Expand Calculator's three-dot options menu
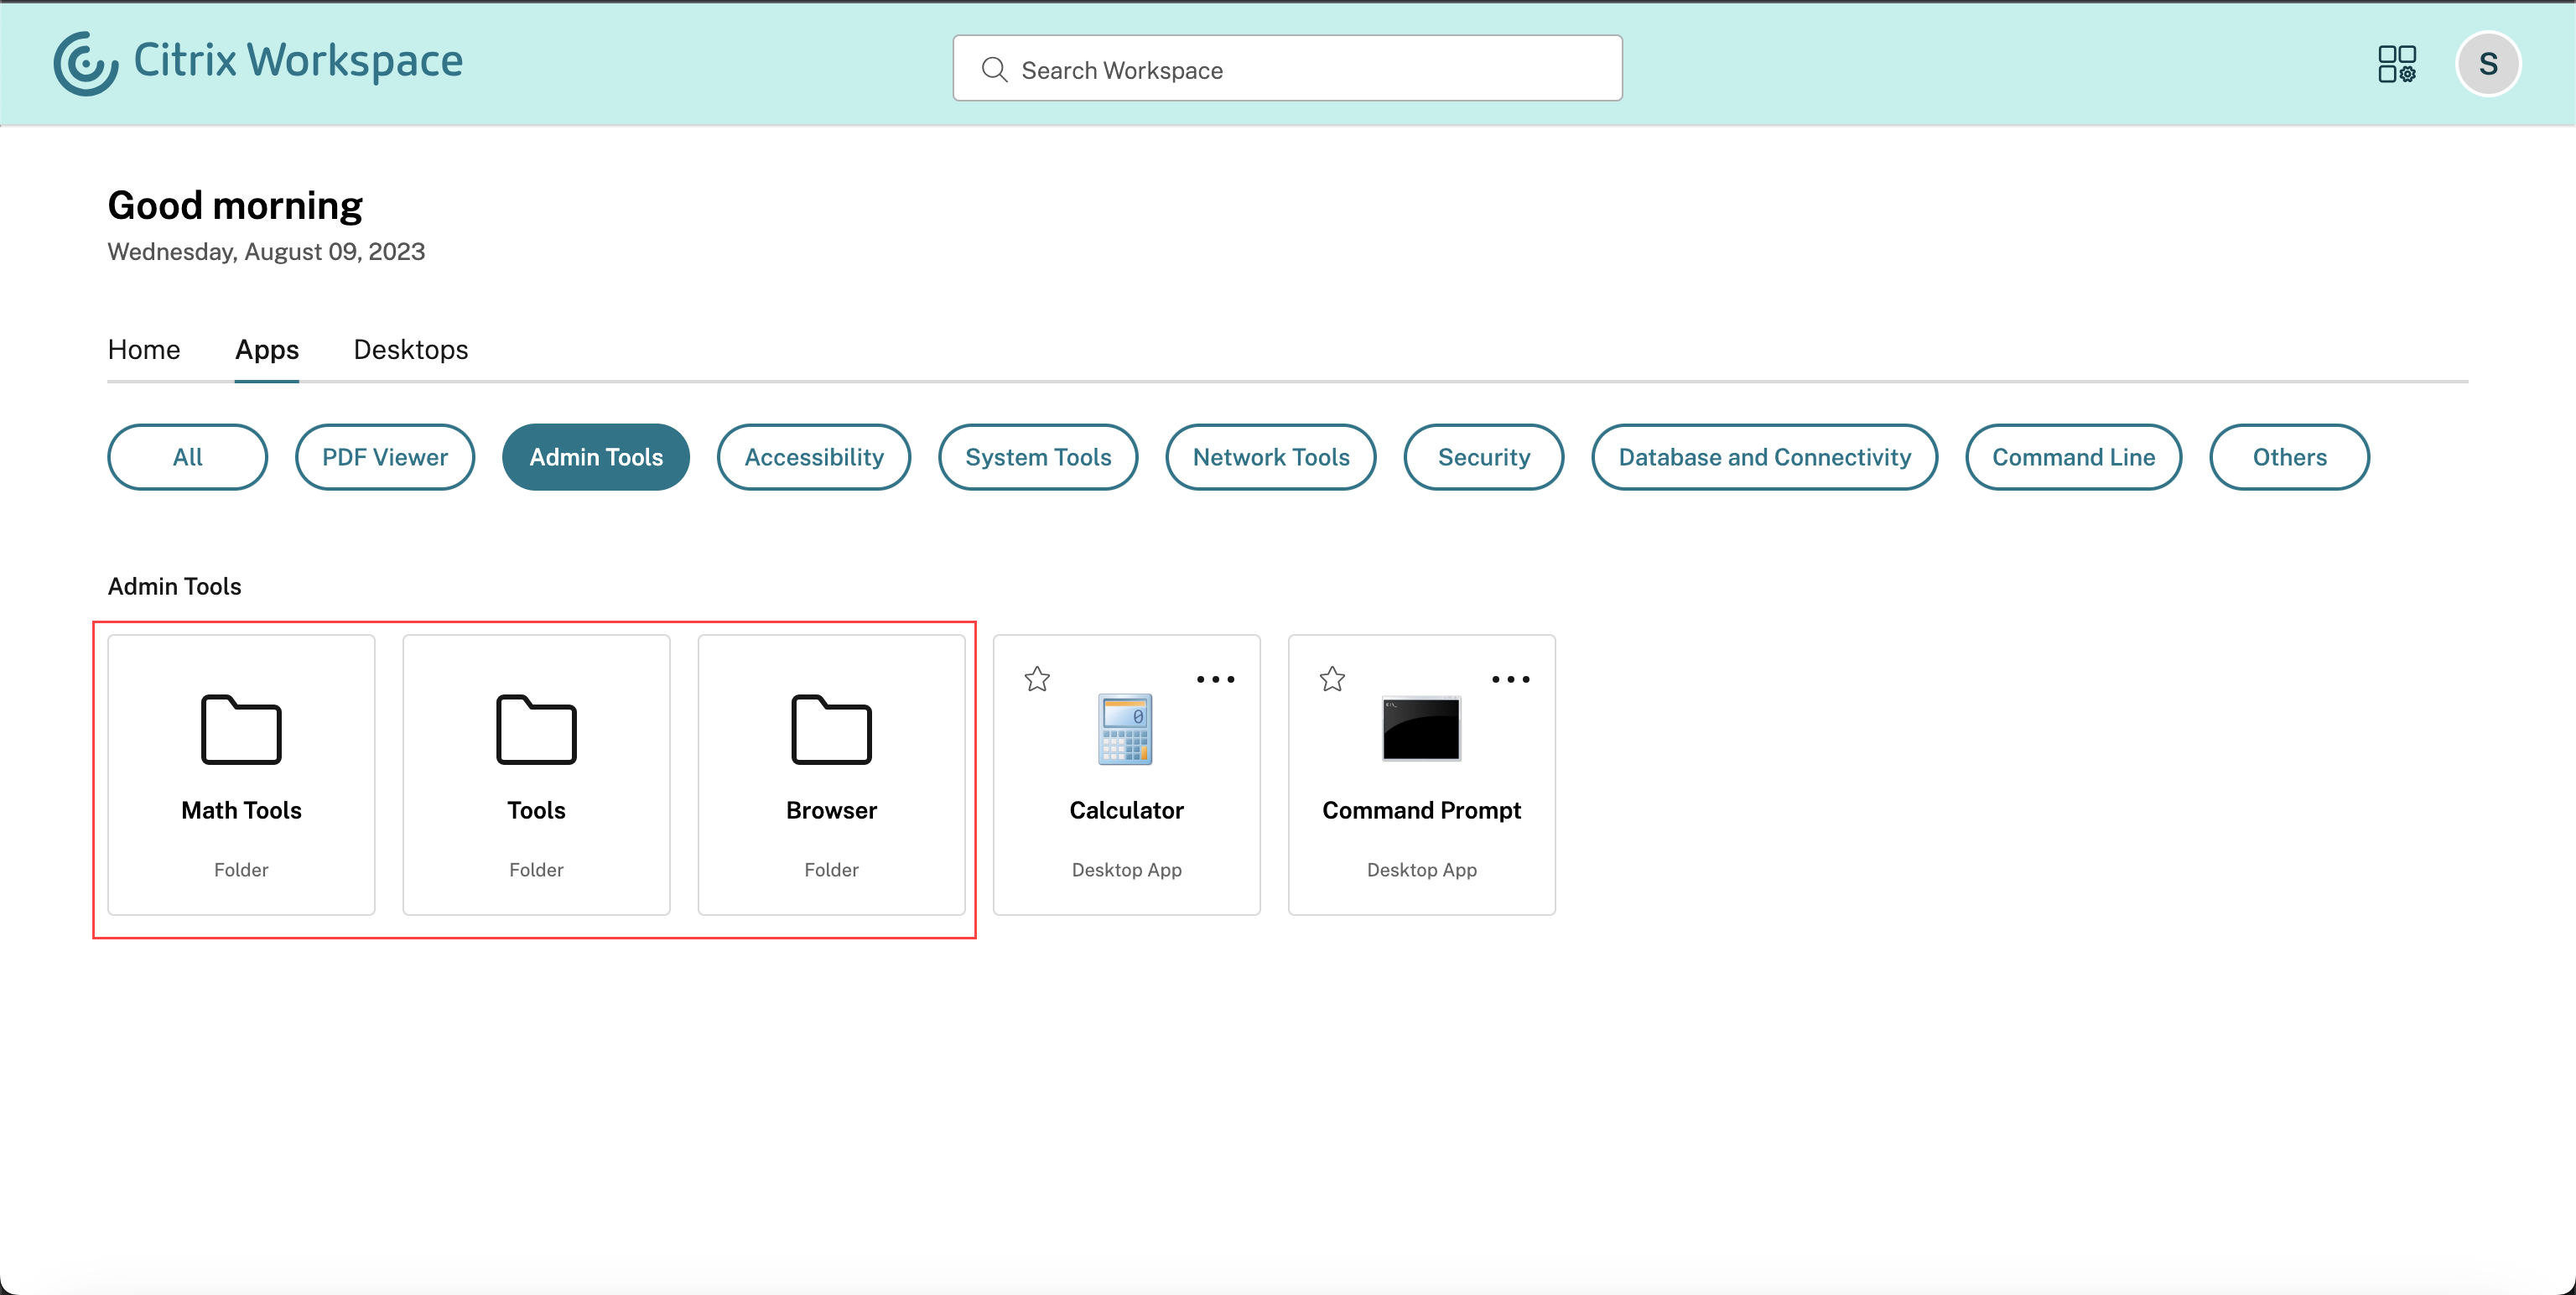Screen dimensions: 2576x1295 click(1215, 679)
